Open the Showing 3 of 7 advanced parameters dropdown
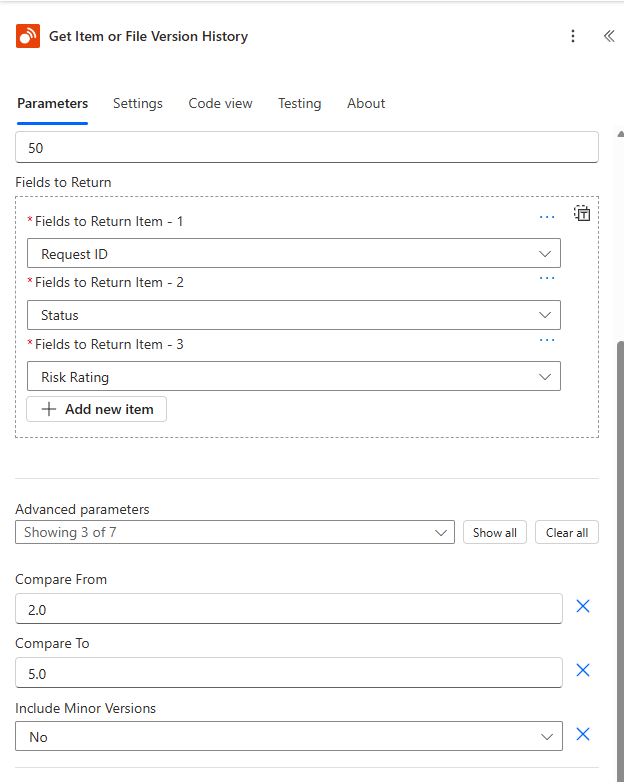 pyautogui.click(x=235, y=532)
